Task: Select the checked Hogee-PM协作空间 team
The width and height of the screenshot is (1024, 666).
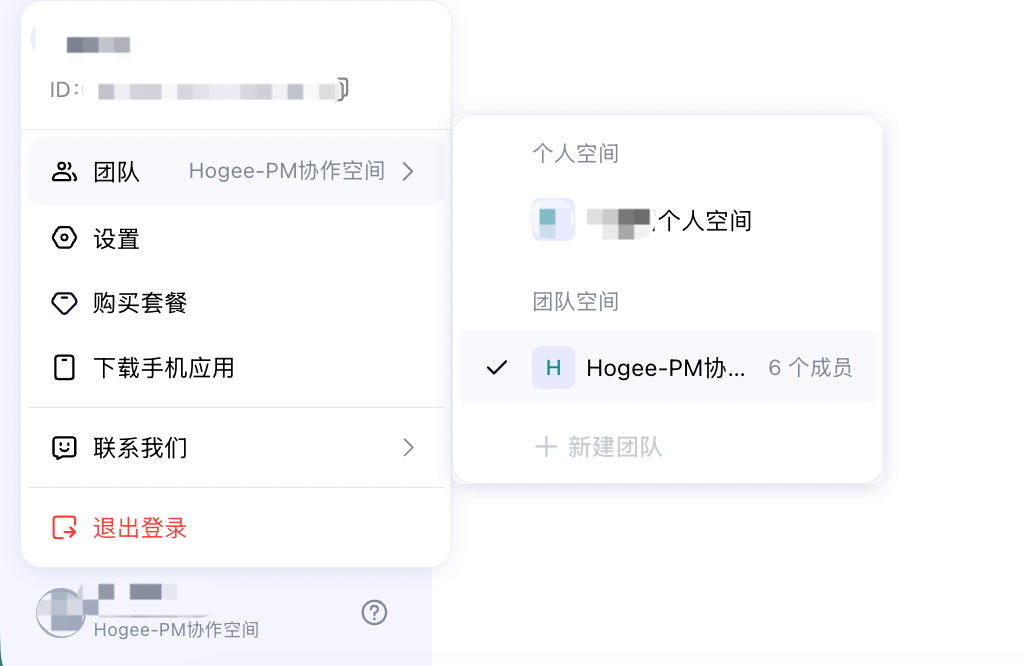Action: pyautogui.click(x=667, y=367)
